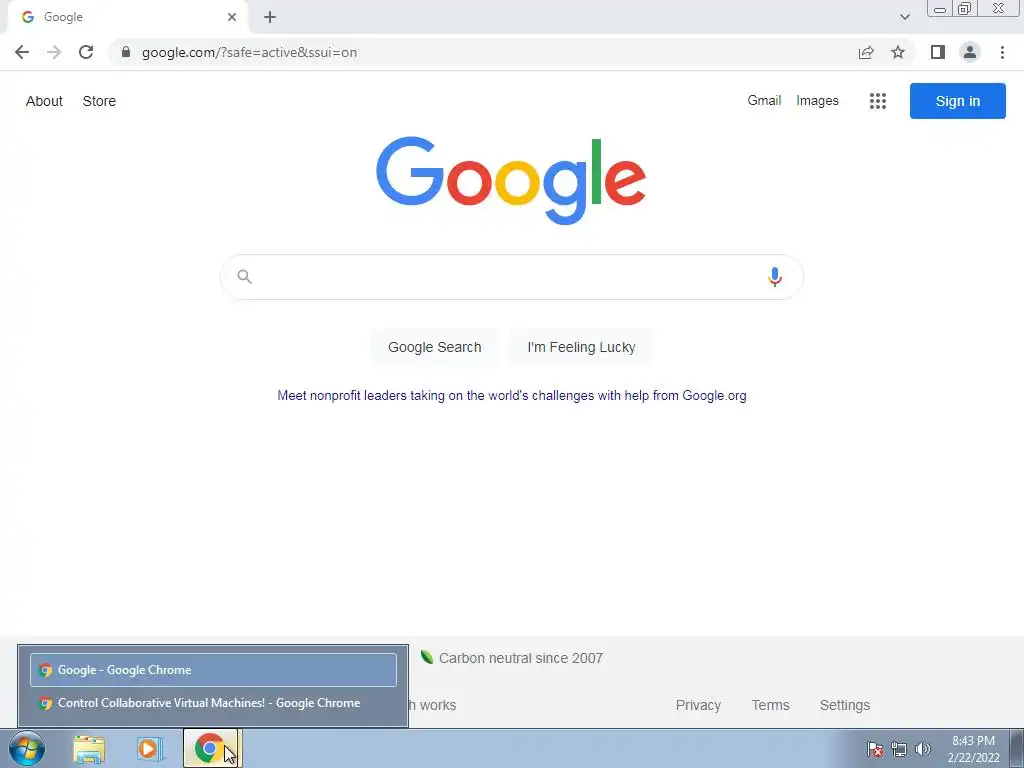Open the volume speaker icon
1024x768 pixels.
[922, 749]
